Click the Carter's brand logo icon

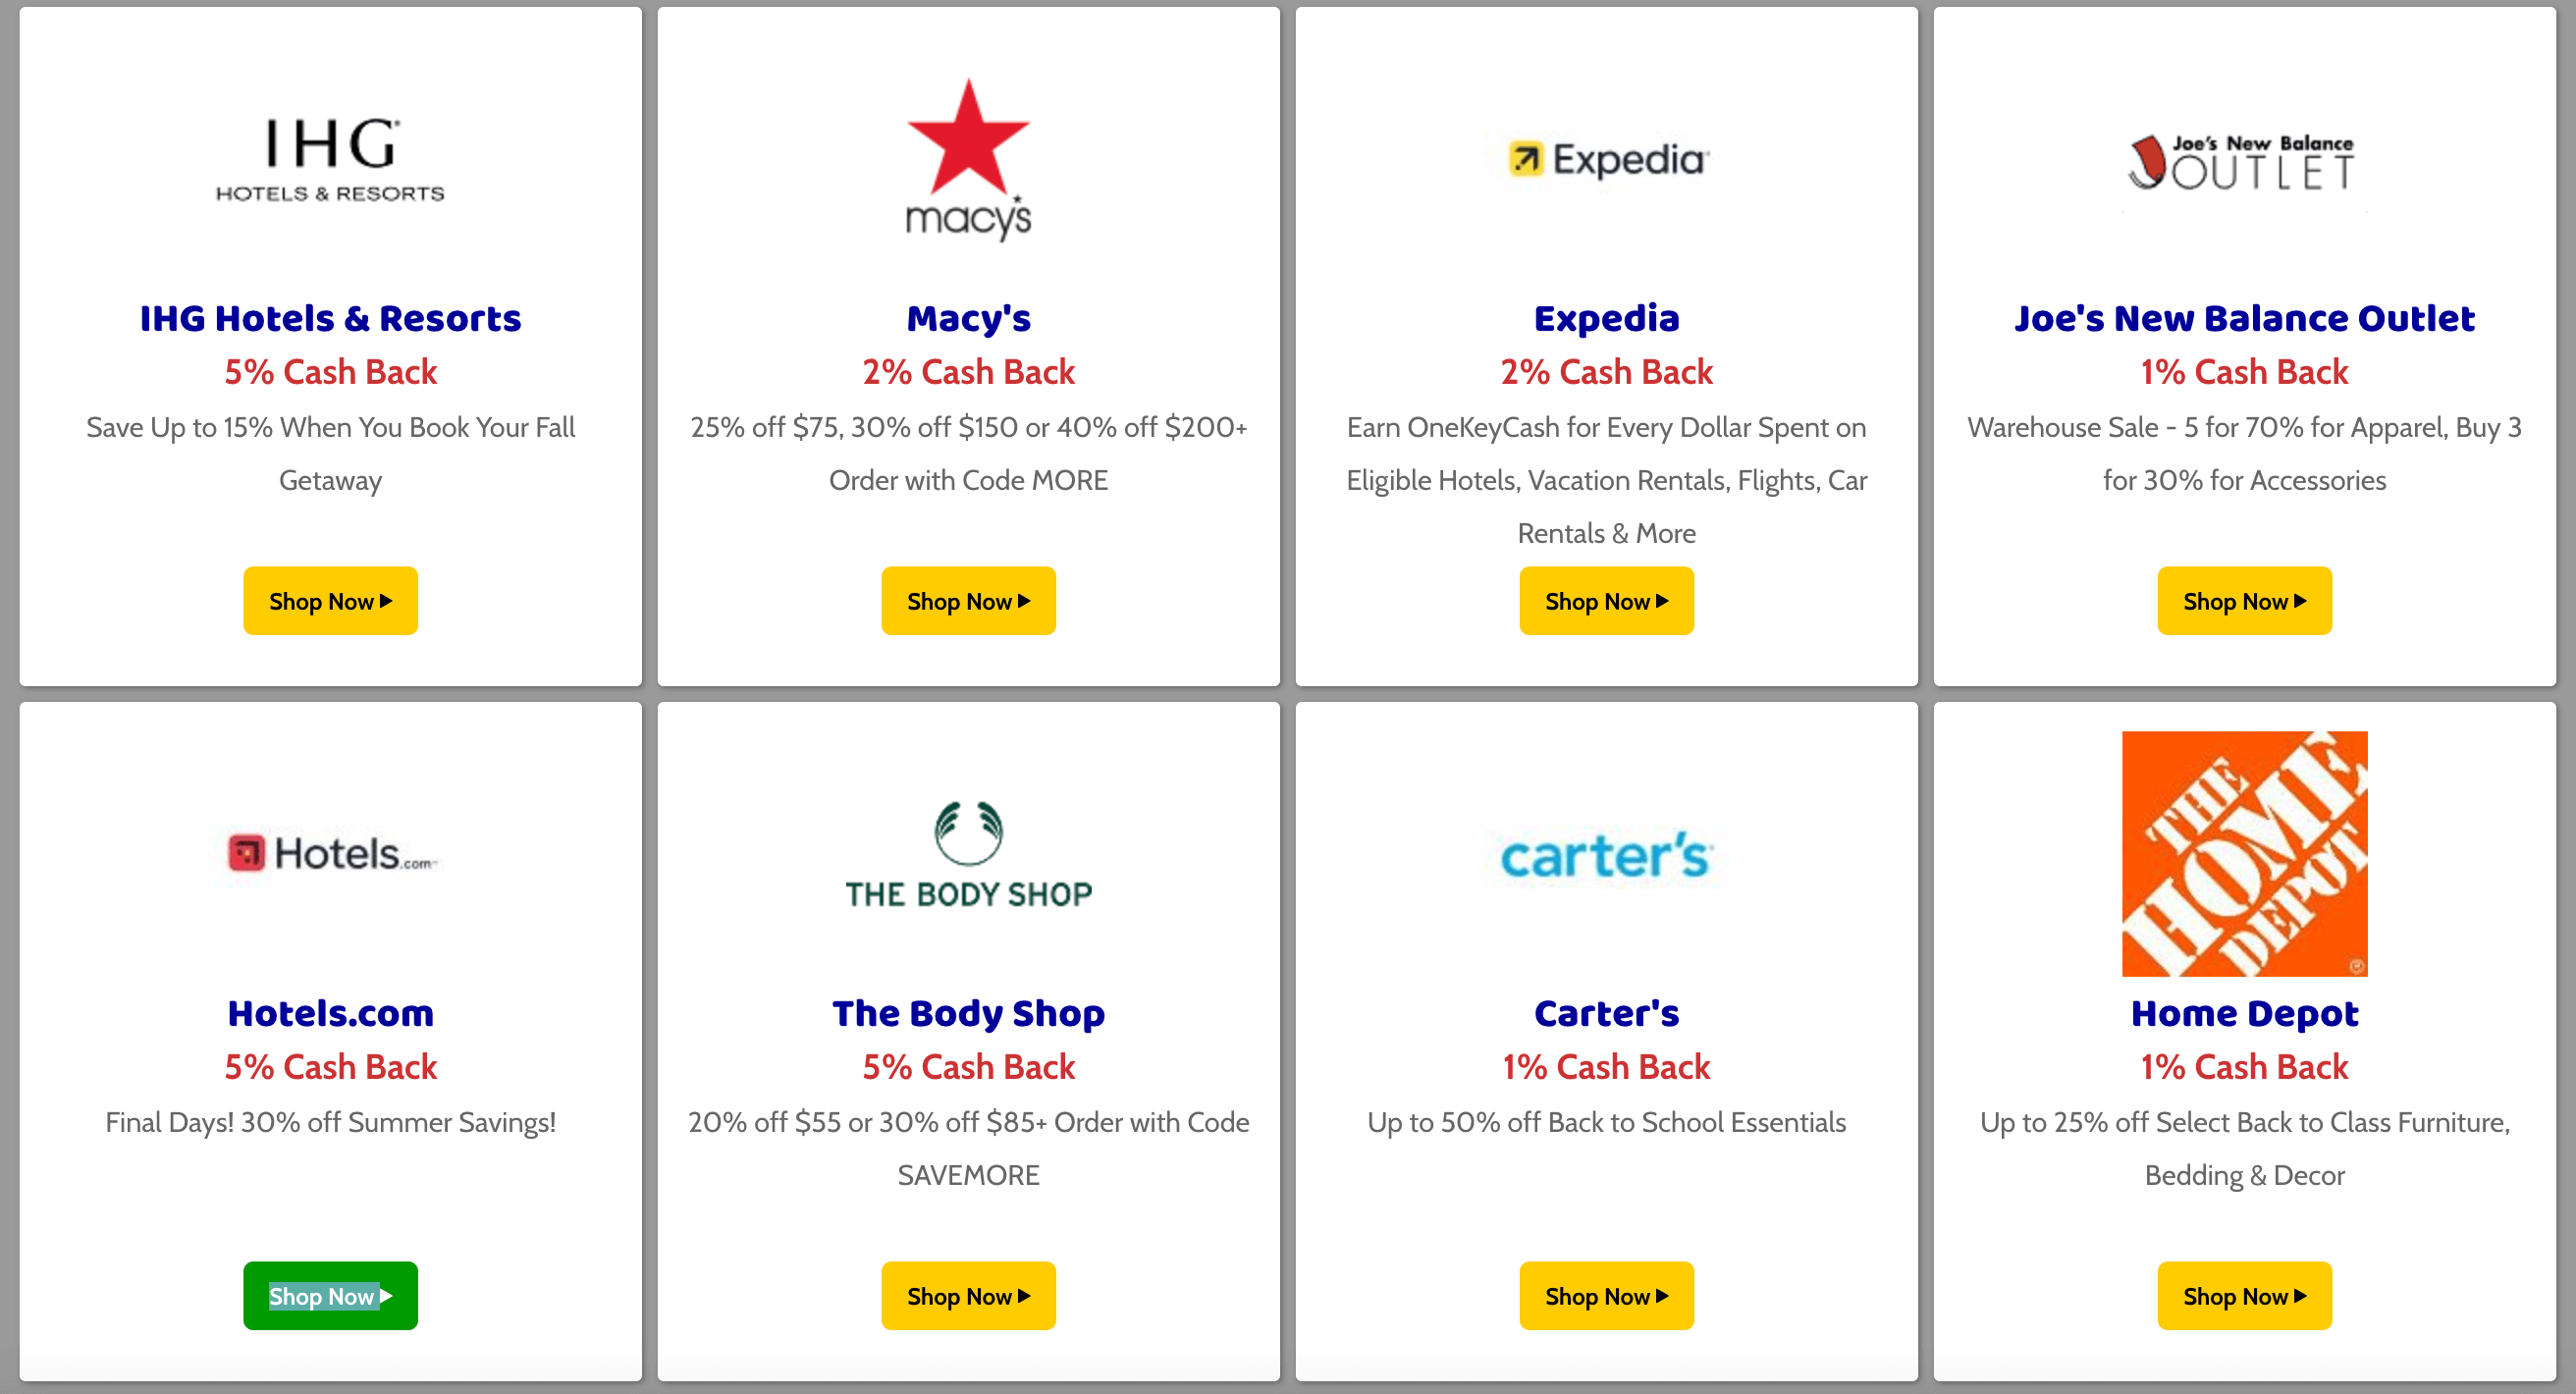(x=1606, y=853)
